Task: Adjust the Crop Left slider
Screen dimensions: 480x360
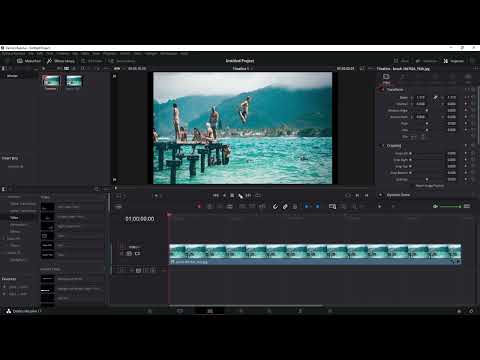Action: pyautogui.click(x=427, y=154)
